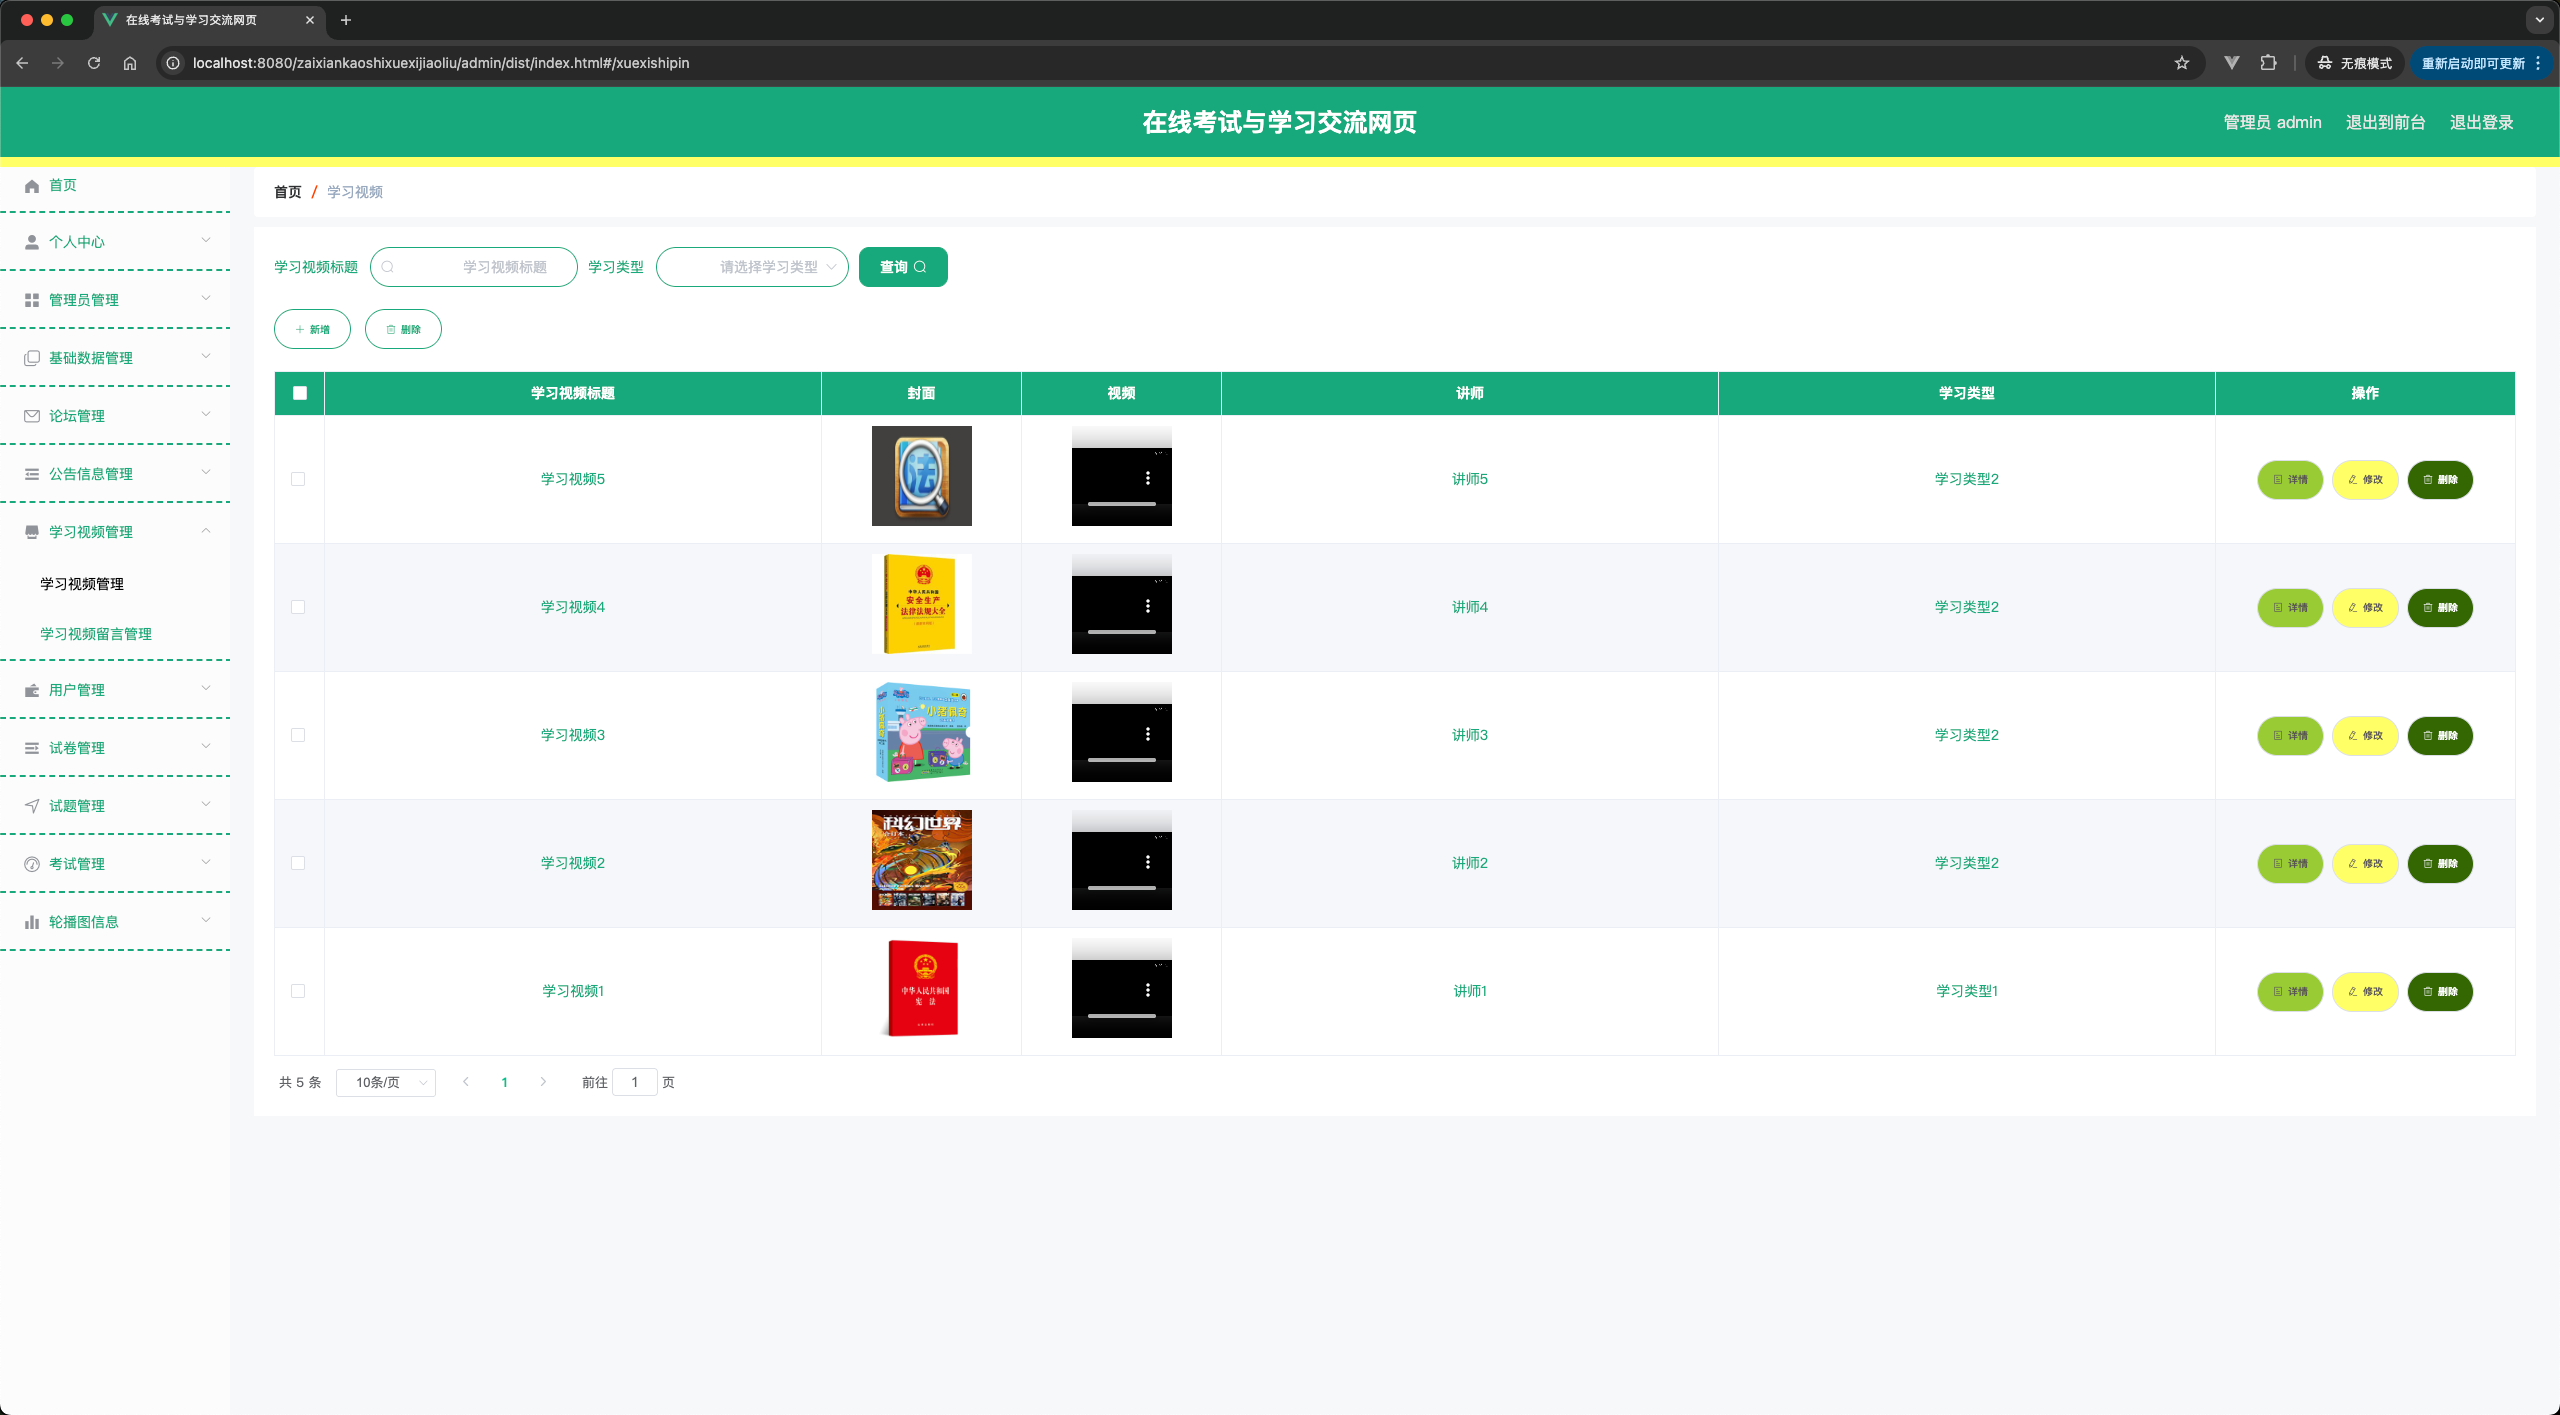Click the 首页 breadcrumb link
2560x1415 pixels.
tap(288, 192)
